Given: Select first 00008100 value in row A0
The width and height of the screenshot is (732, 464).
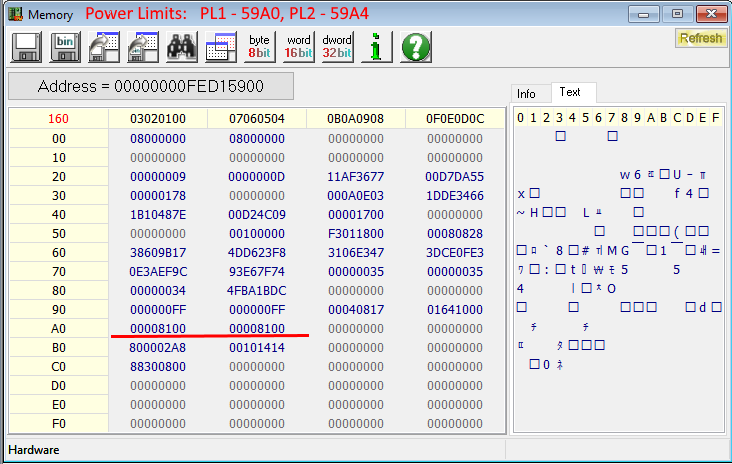Looking at the screenshot, I should click(158, 328).
